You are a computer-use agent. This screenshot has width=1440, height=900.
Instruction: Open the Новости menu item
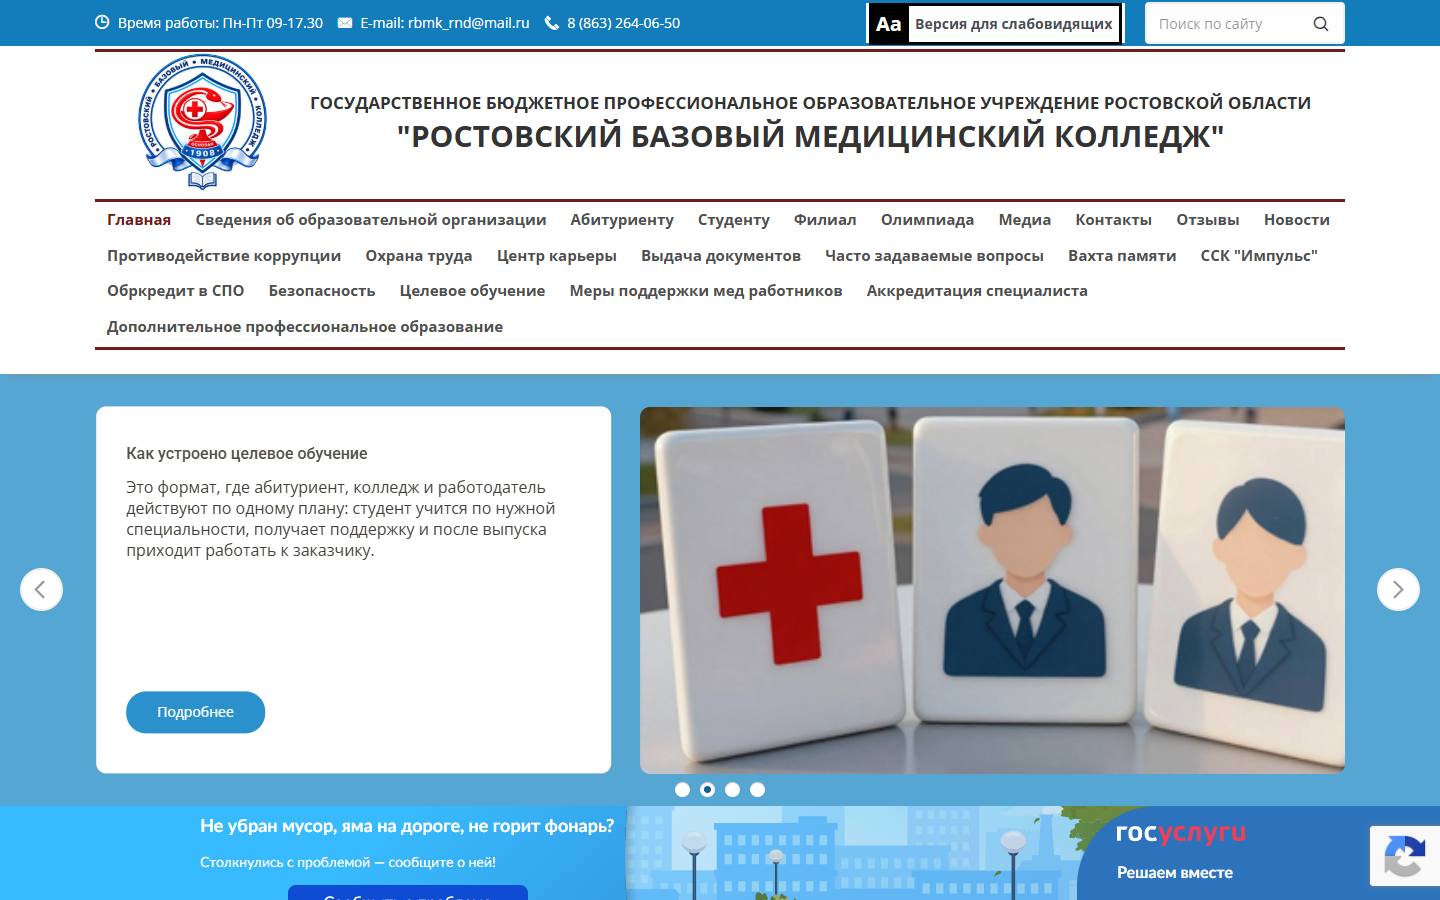pyautogui.click(x=1297, y=220)
